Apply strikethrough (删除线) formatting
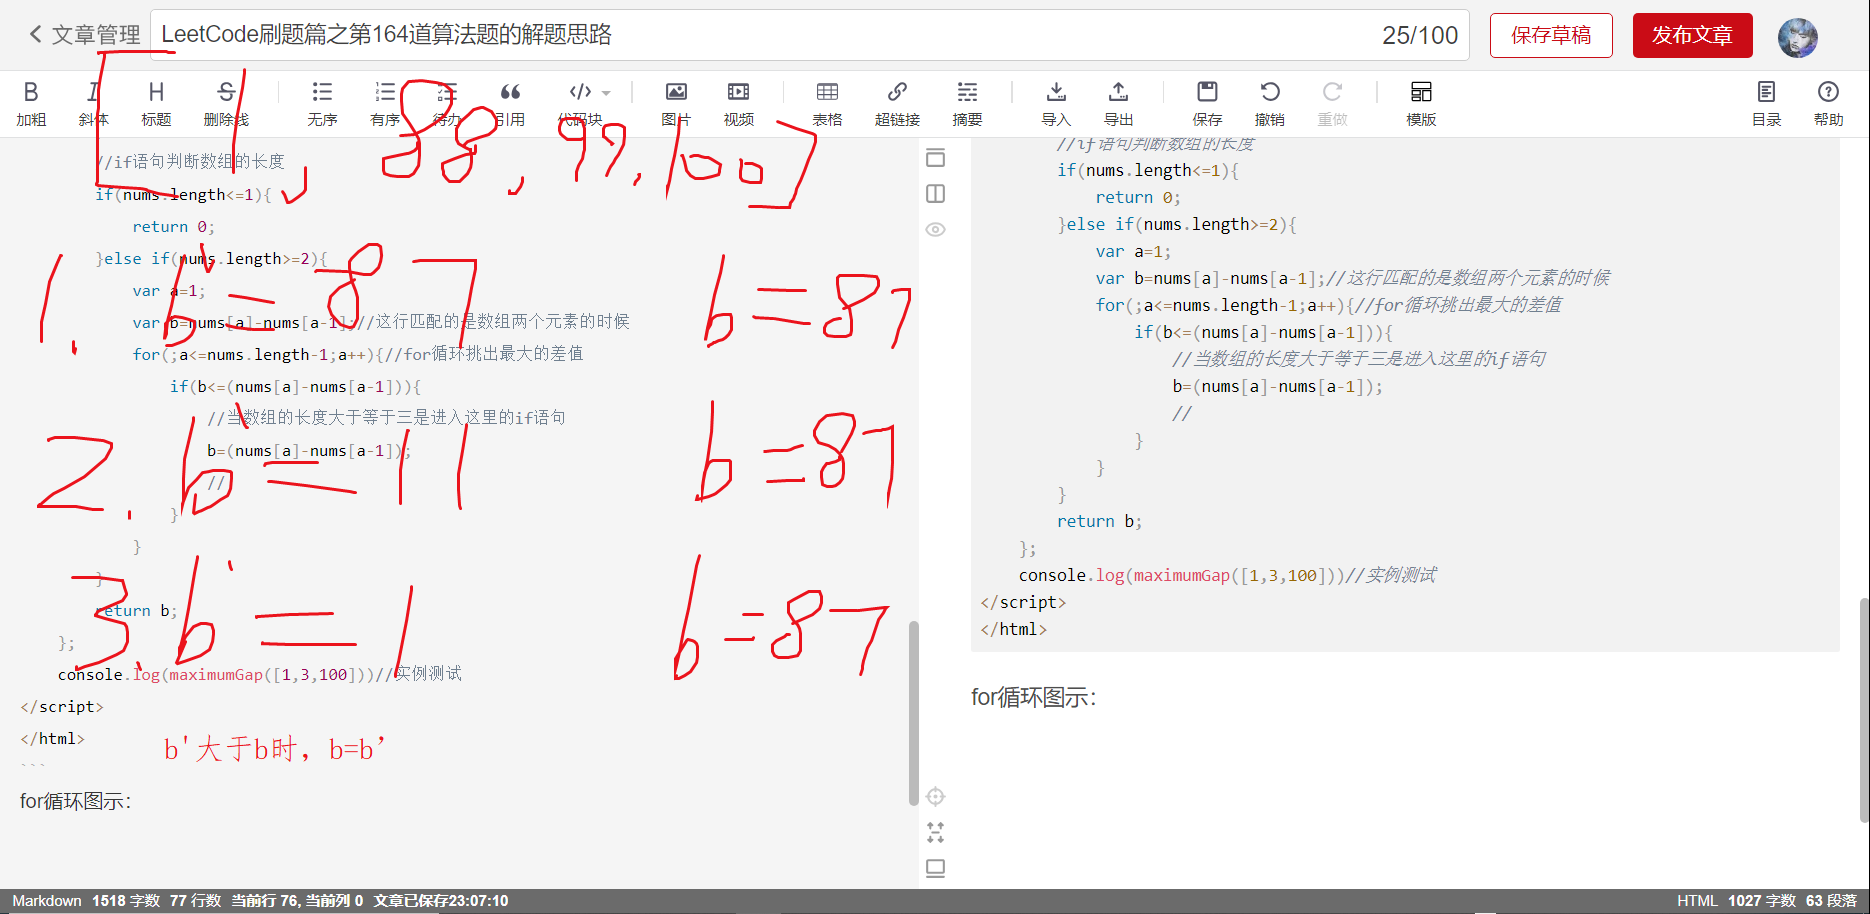This screenshot has height=914, width=1870. (226, 104)
